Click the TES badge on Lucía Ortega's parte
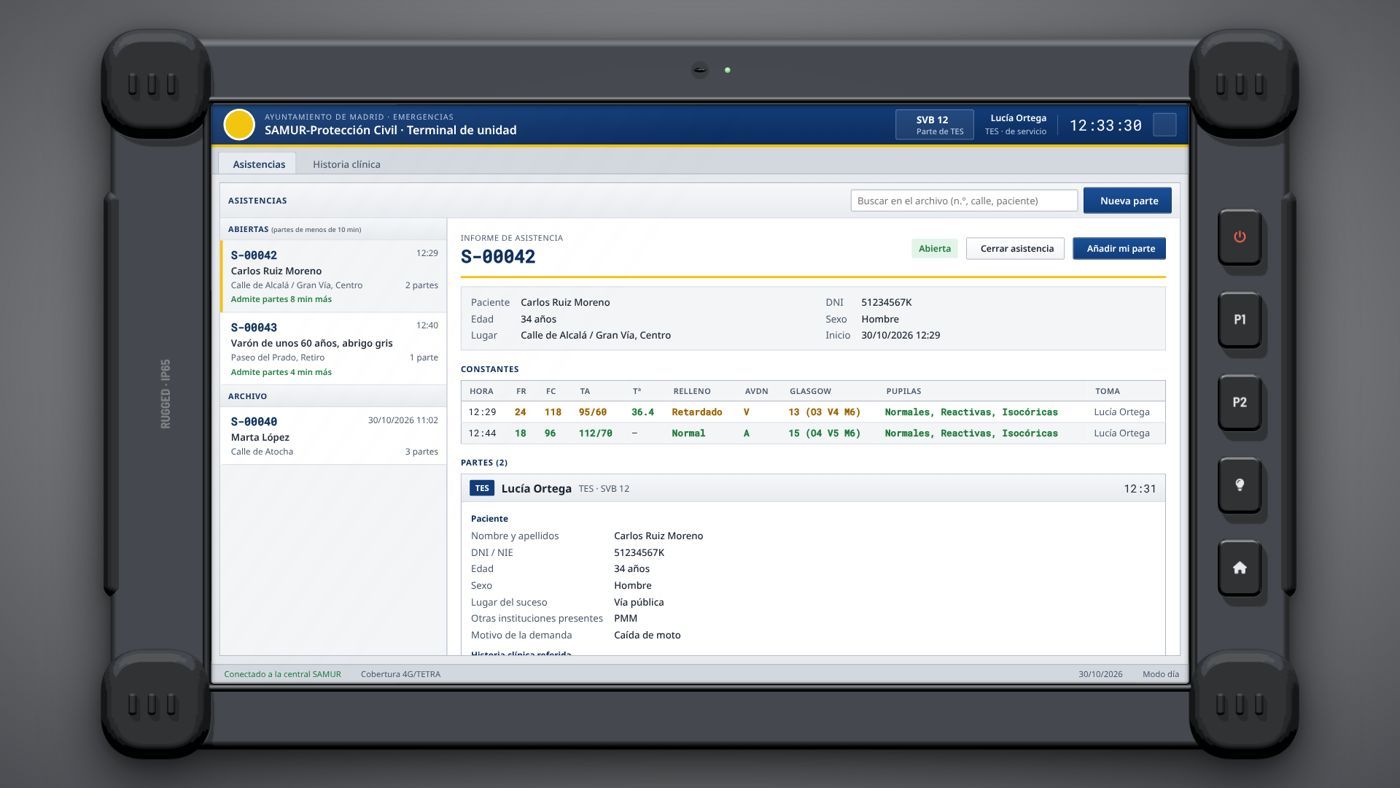 tap(482, 488)
